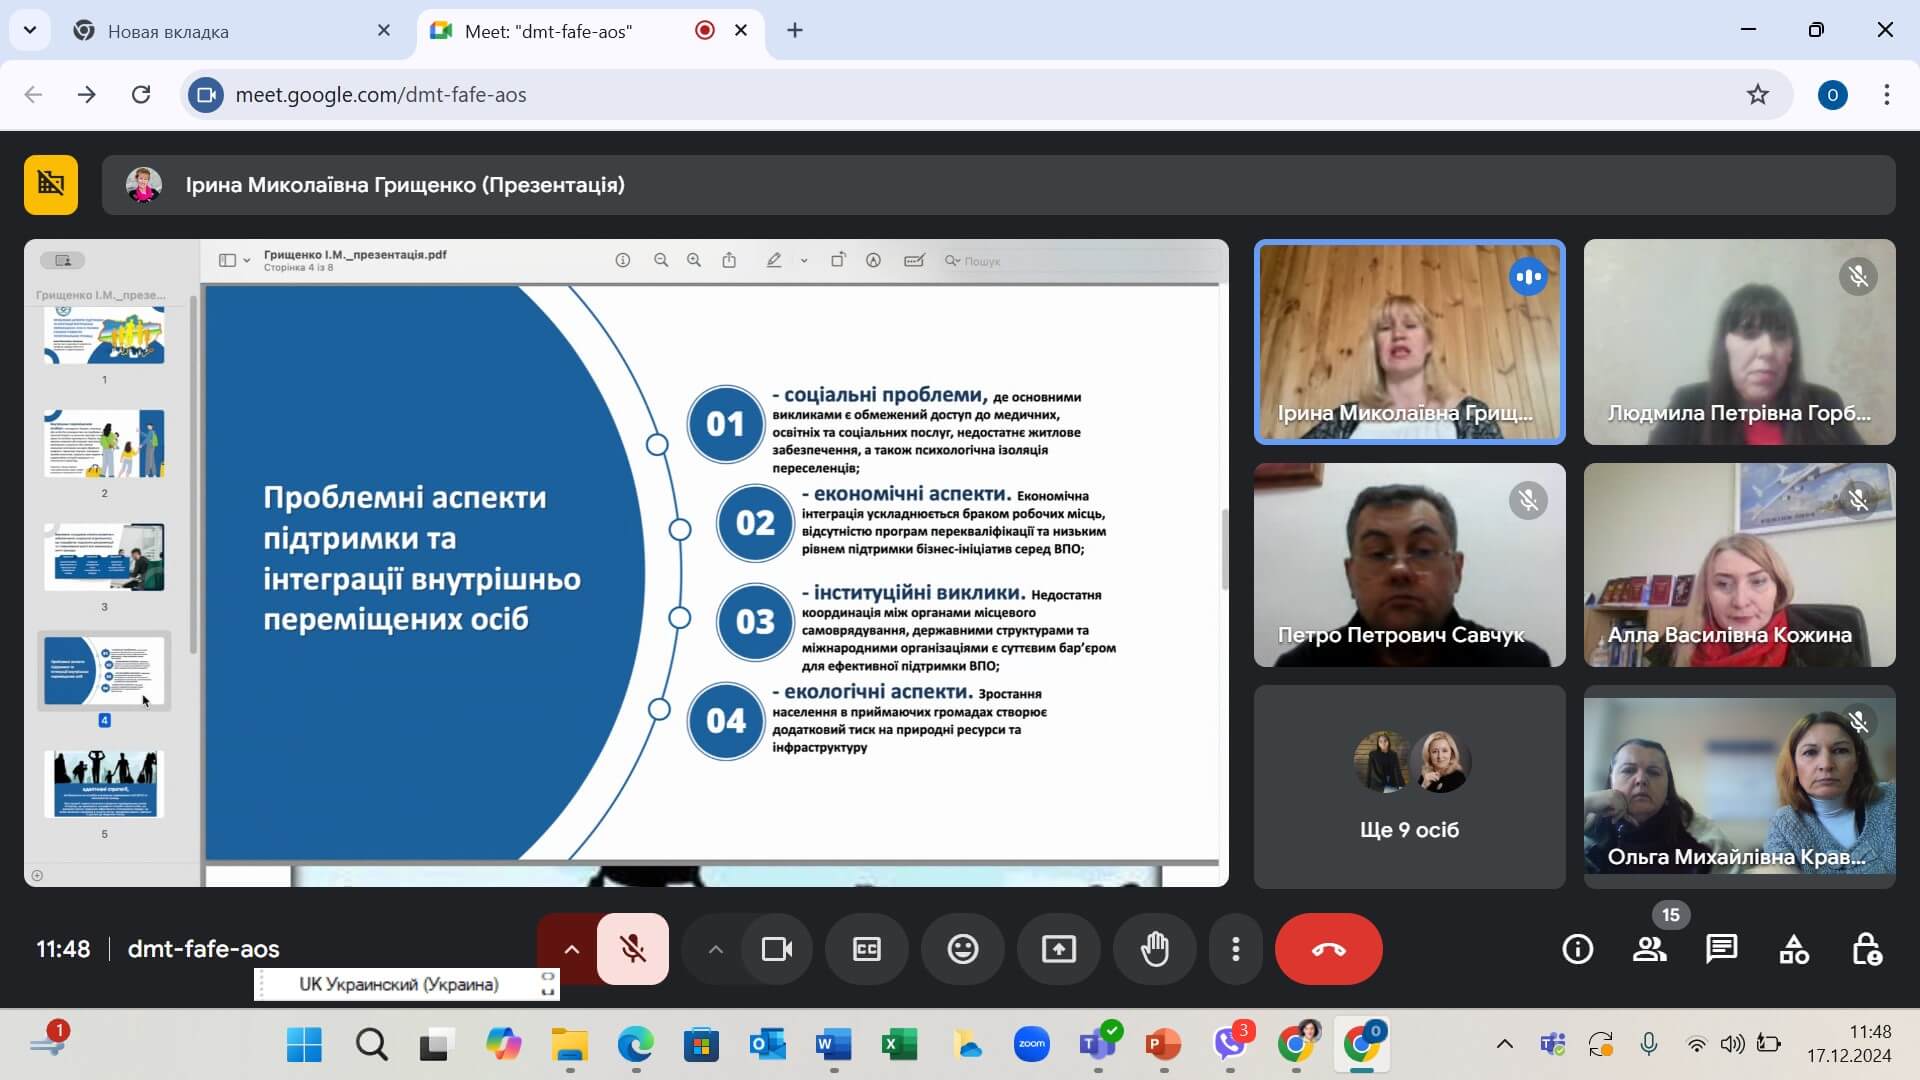1920x1080 pixels.
Task: Leave the call with red hang-up button
Action: tap(1328, 949)
